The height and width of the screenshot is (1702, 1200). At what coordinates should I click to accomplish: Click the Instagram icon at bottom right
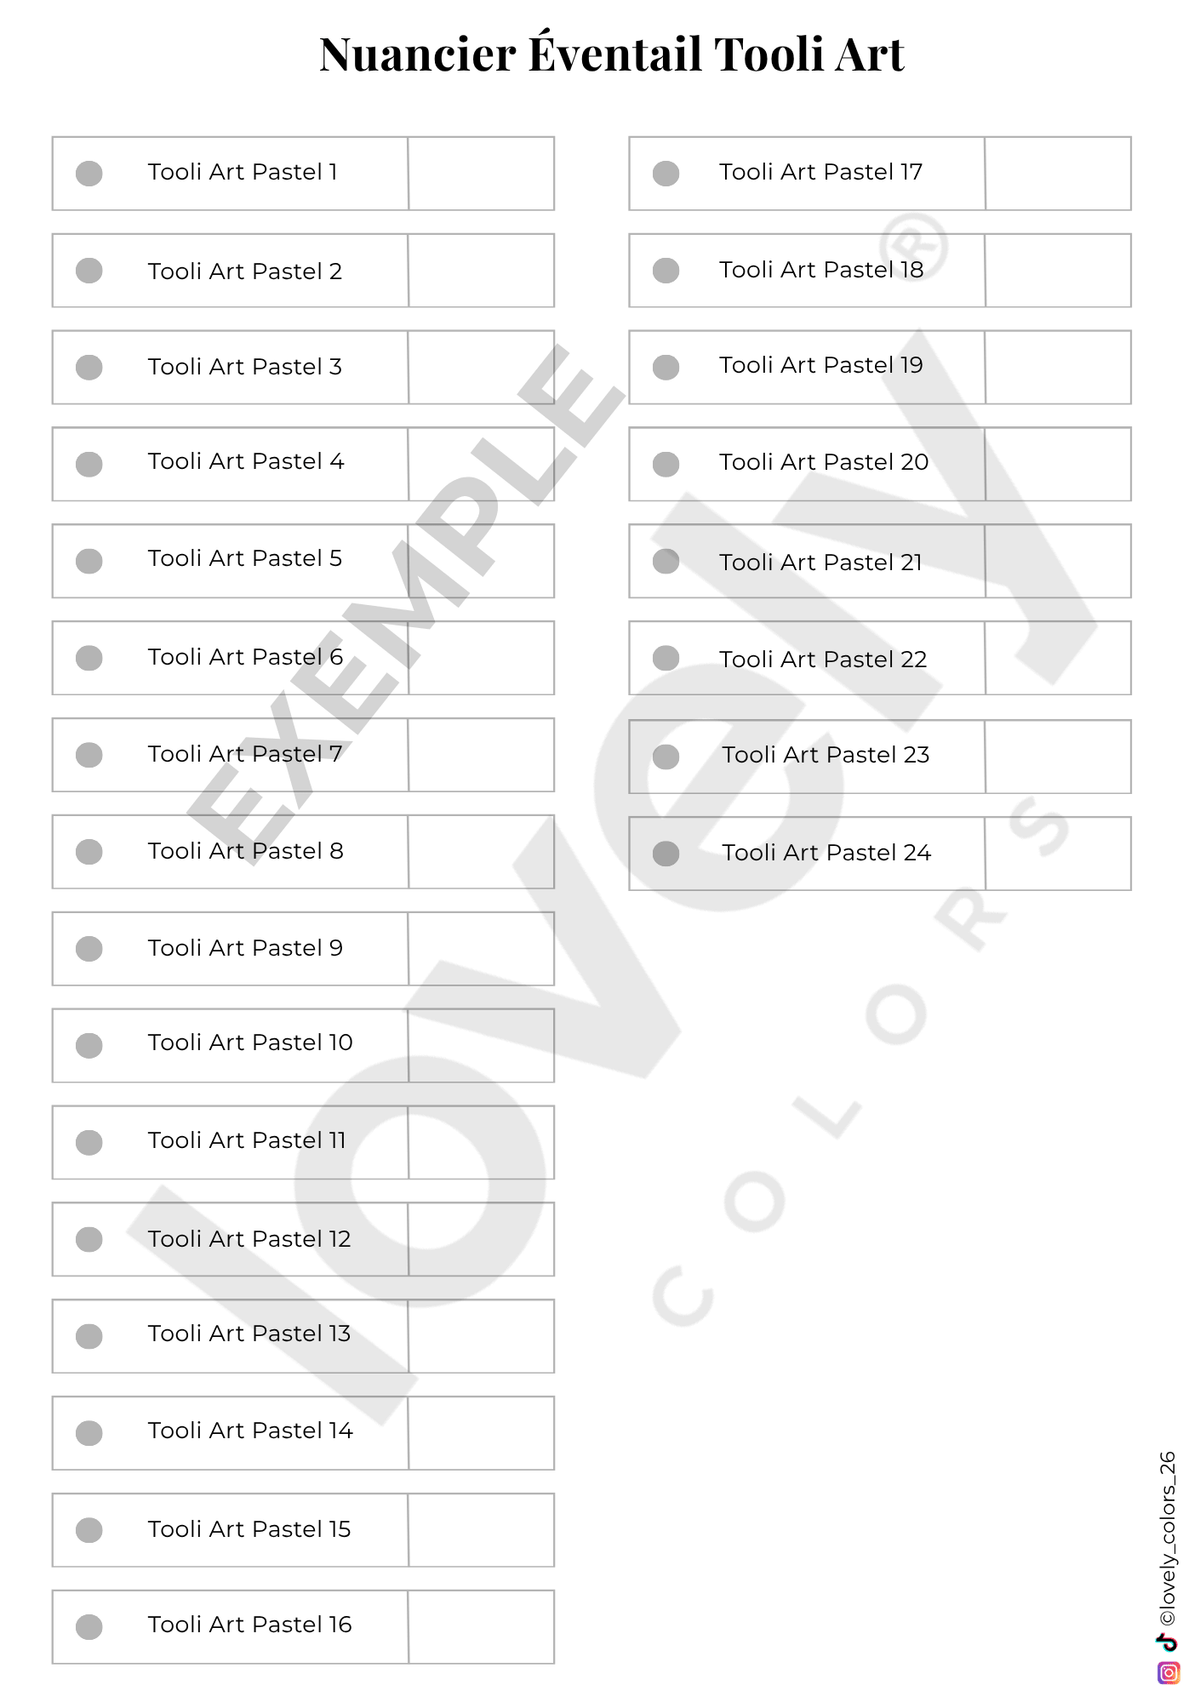coord(1168,1672)
